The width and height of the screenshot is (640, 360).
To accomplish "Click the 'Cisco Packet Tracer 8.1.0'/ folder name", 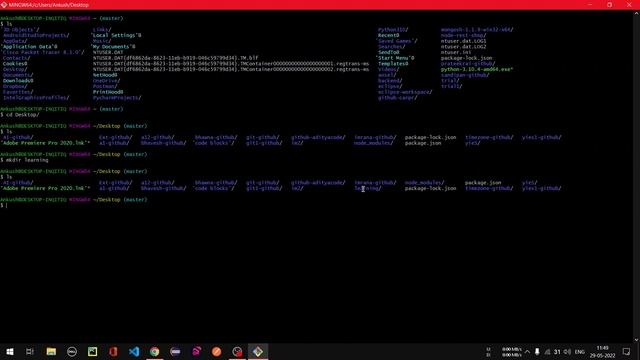I will tap(43, 52).
